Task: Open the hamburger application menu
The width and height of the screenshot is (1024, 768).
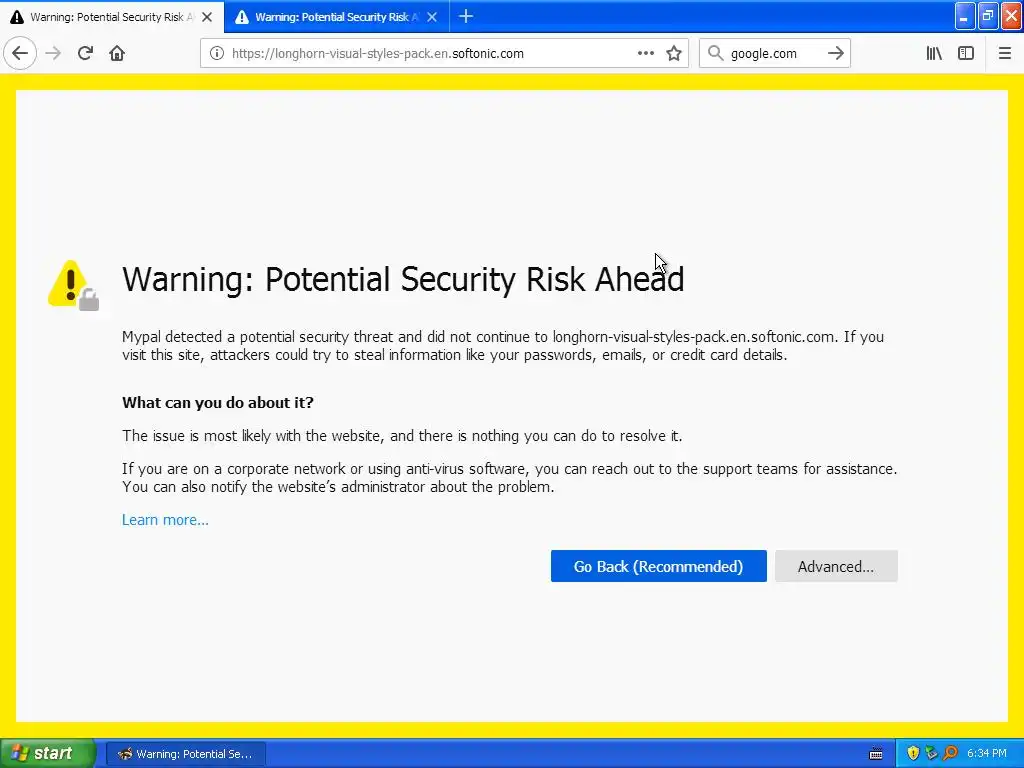Action: 1005,54
